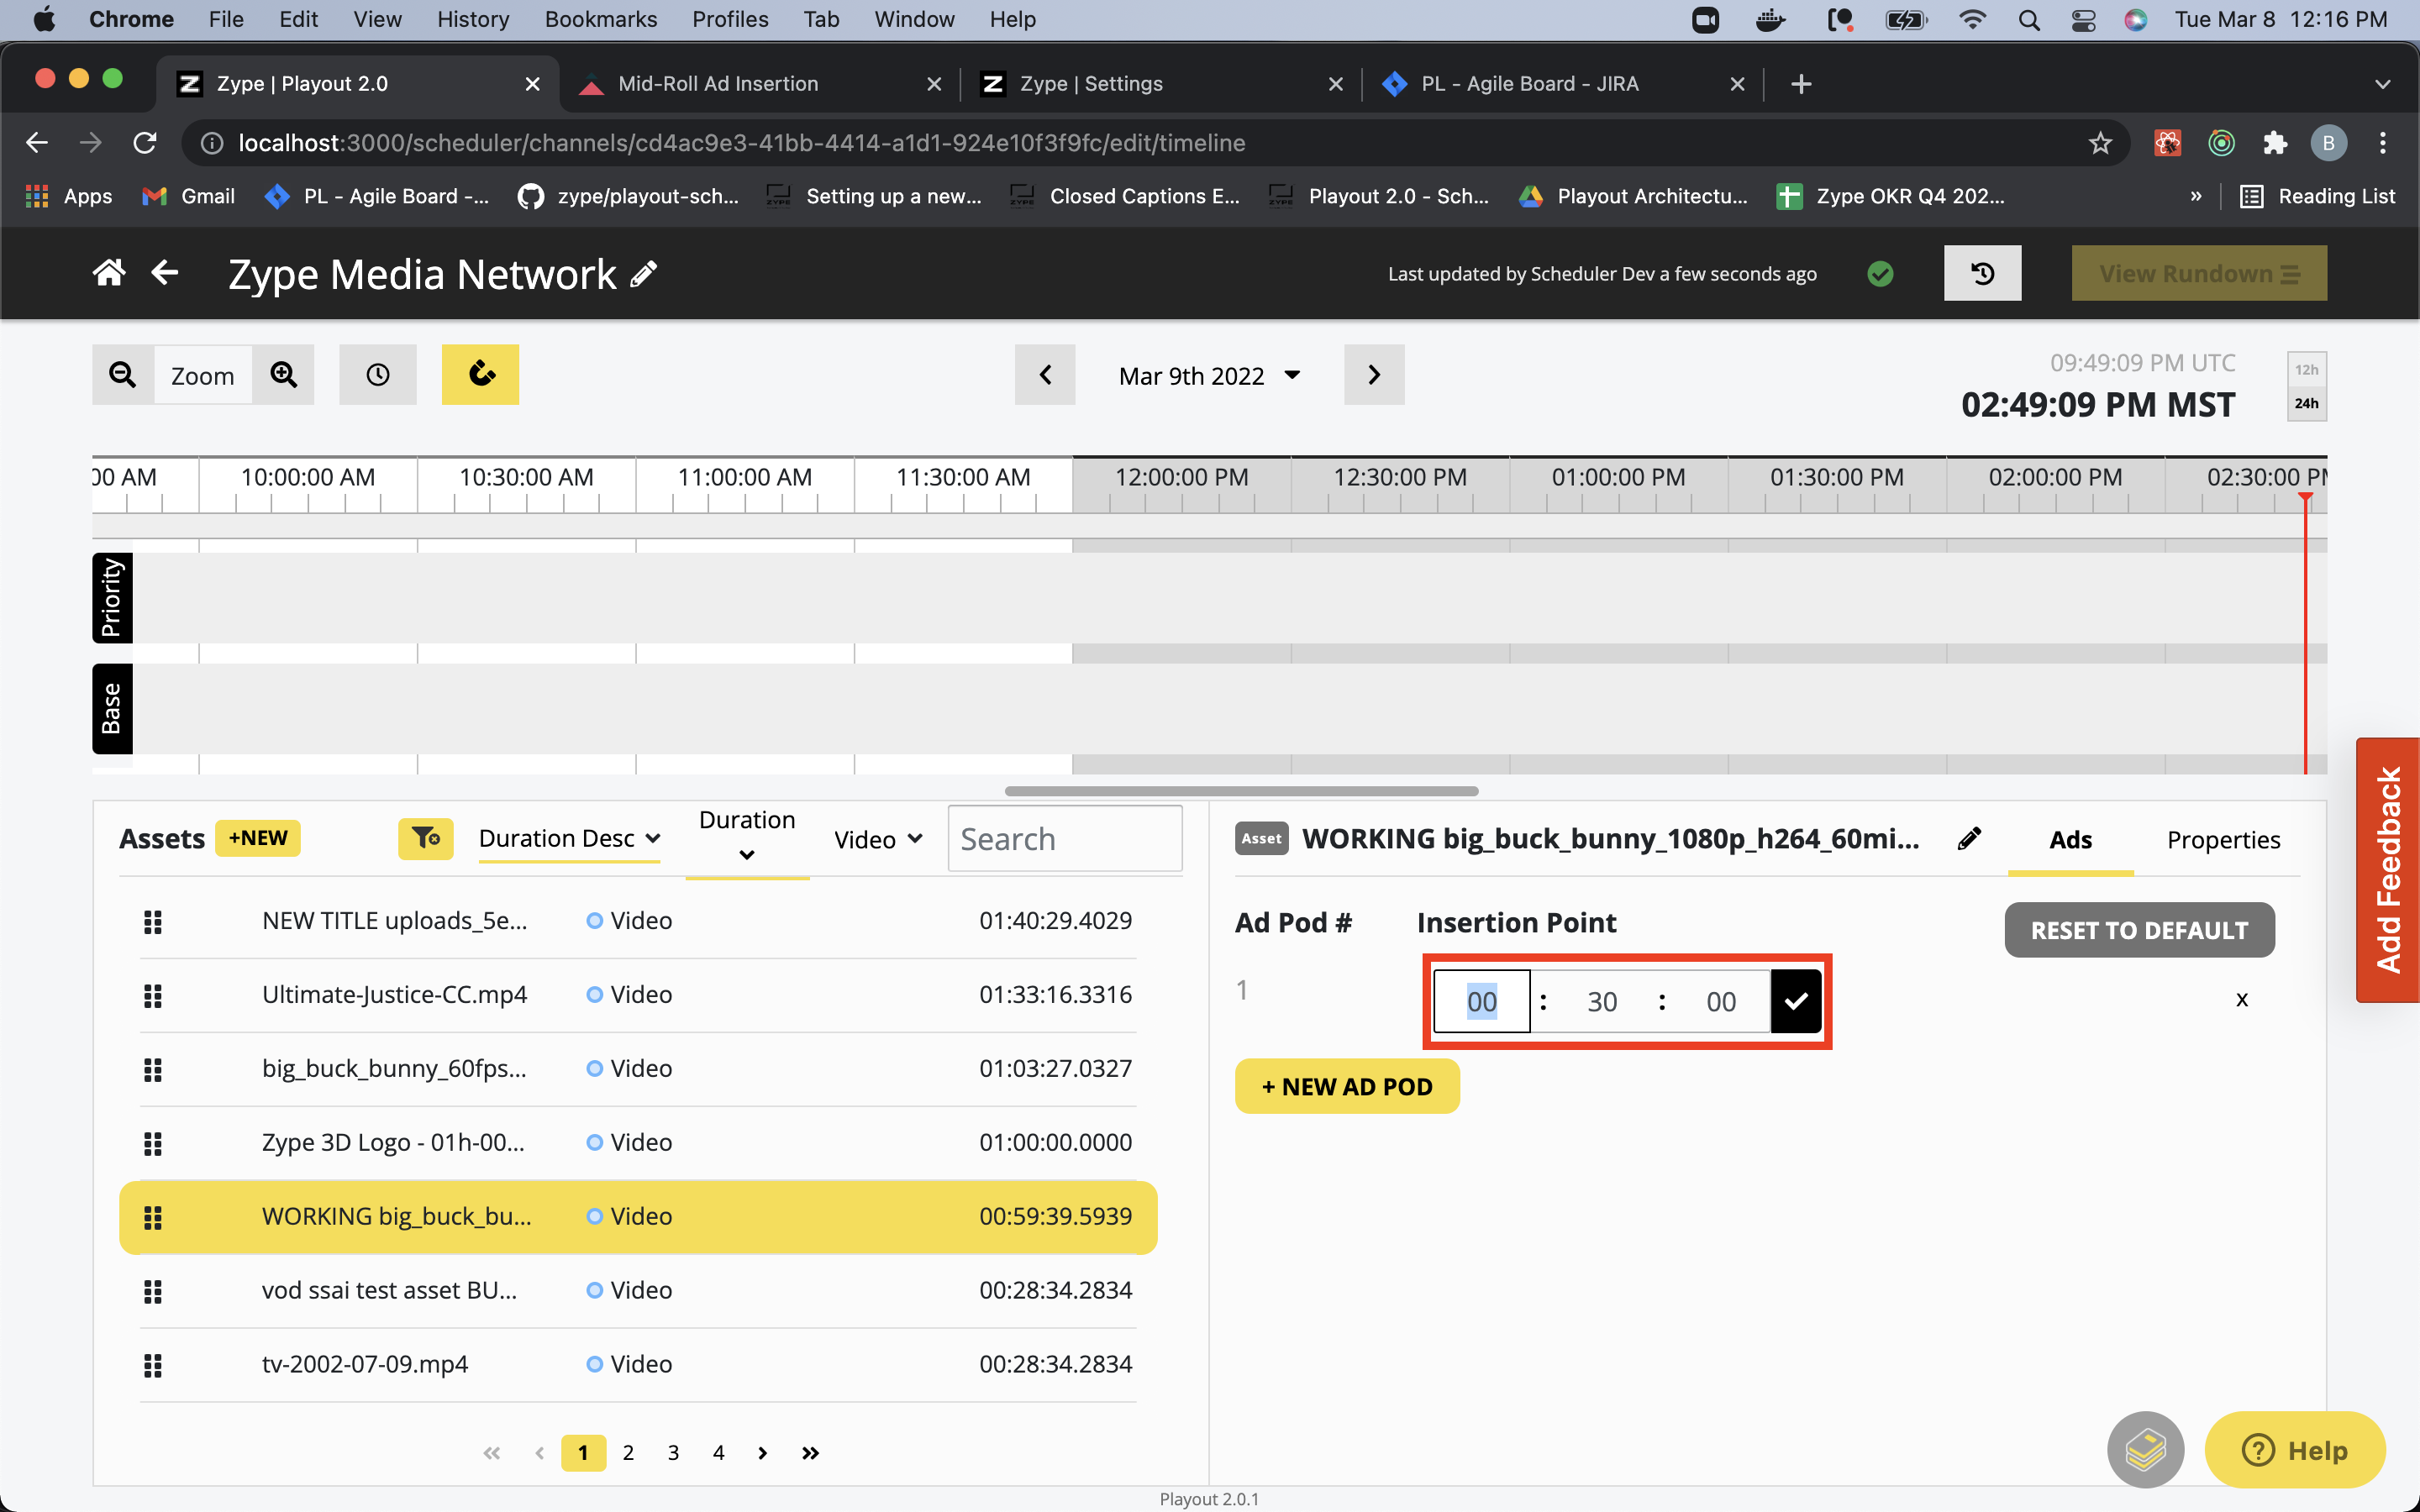Expand the Chrome tab search chevron
2420x1512 pixels.
(2382, 84)
